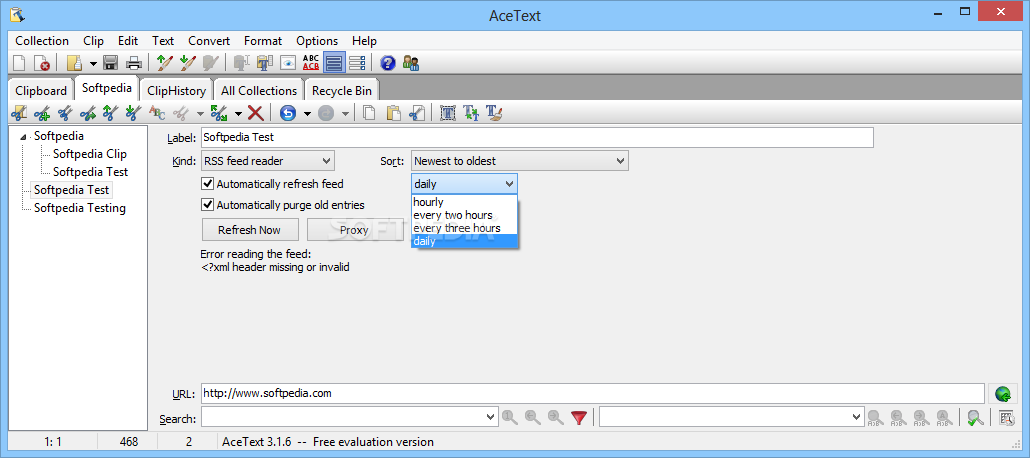
Task: Click the brush with green up arrow icon
Action: [164, 63]
